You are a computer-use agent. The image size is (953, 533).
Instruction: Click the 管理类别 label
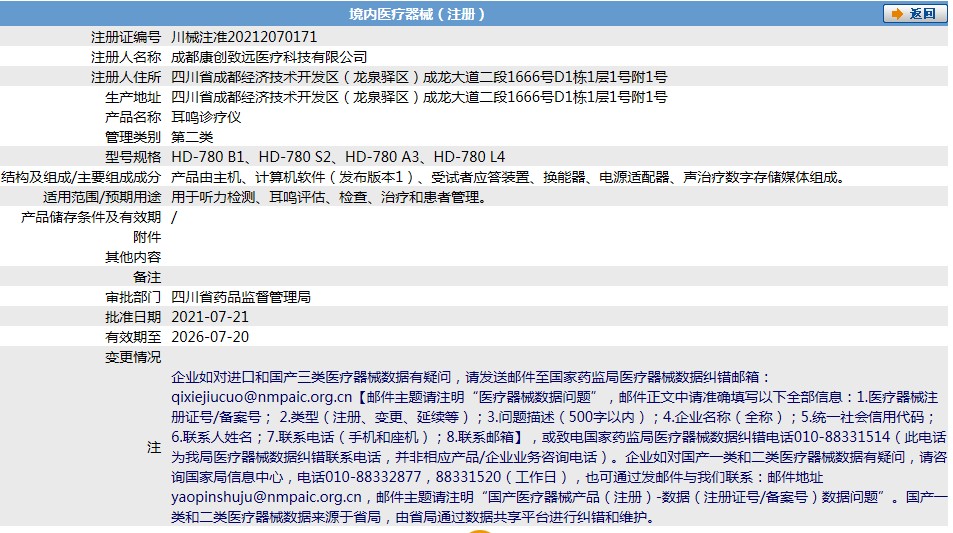133,137
